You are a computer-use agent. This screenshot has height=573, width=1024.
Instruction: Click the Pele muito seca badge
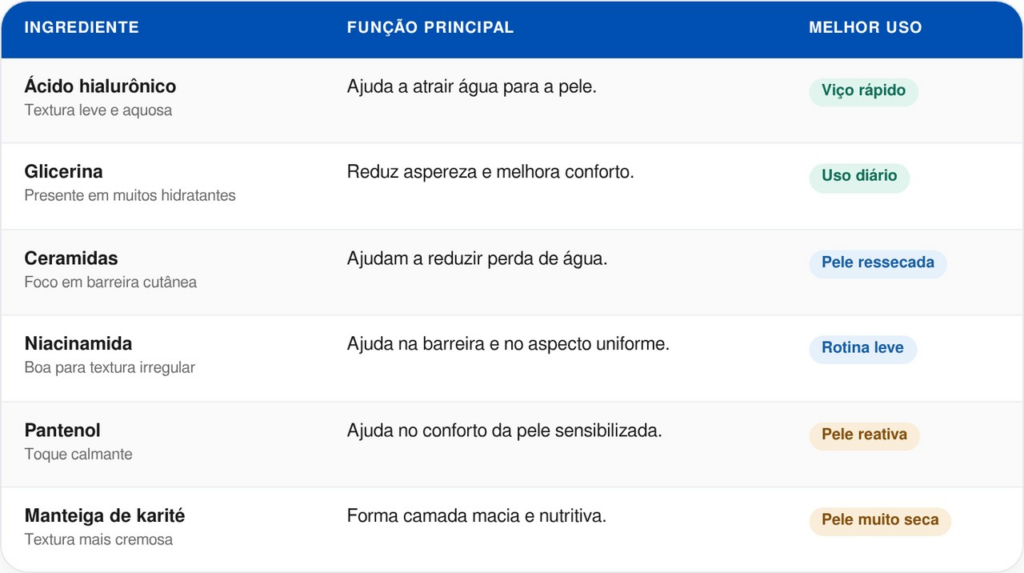point(880,520)
